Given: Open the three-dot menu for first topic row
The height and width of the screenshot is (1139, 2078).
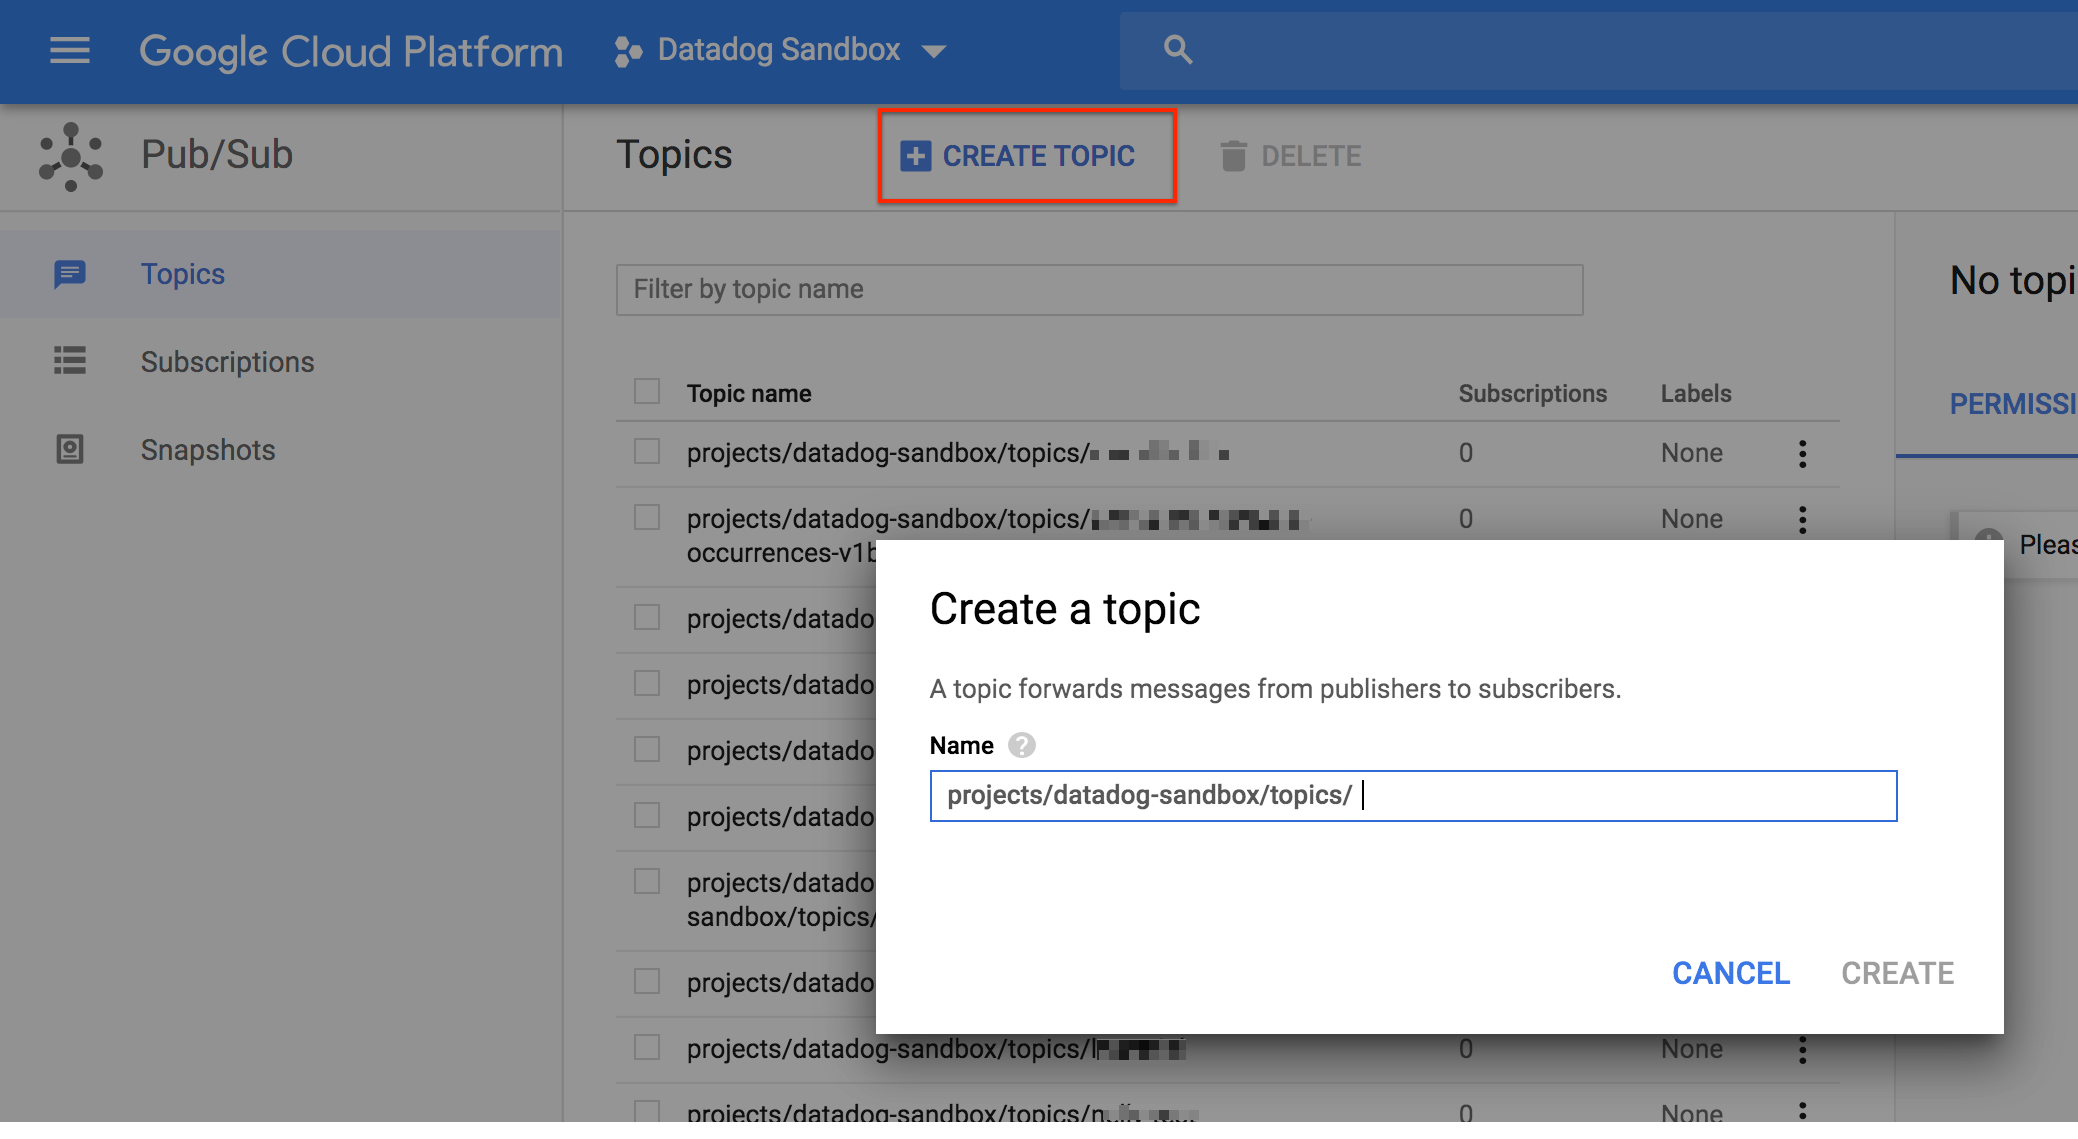Looking at the screenshot, I should [x=1802, y=454].
